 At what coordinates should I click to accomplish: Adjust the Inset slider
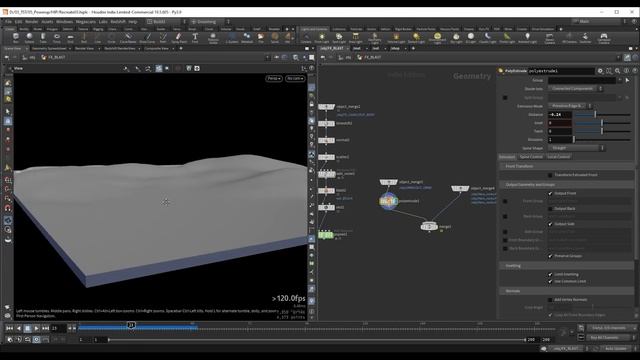tap(602, 123)
